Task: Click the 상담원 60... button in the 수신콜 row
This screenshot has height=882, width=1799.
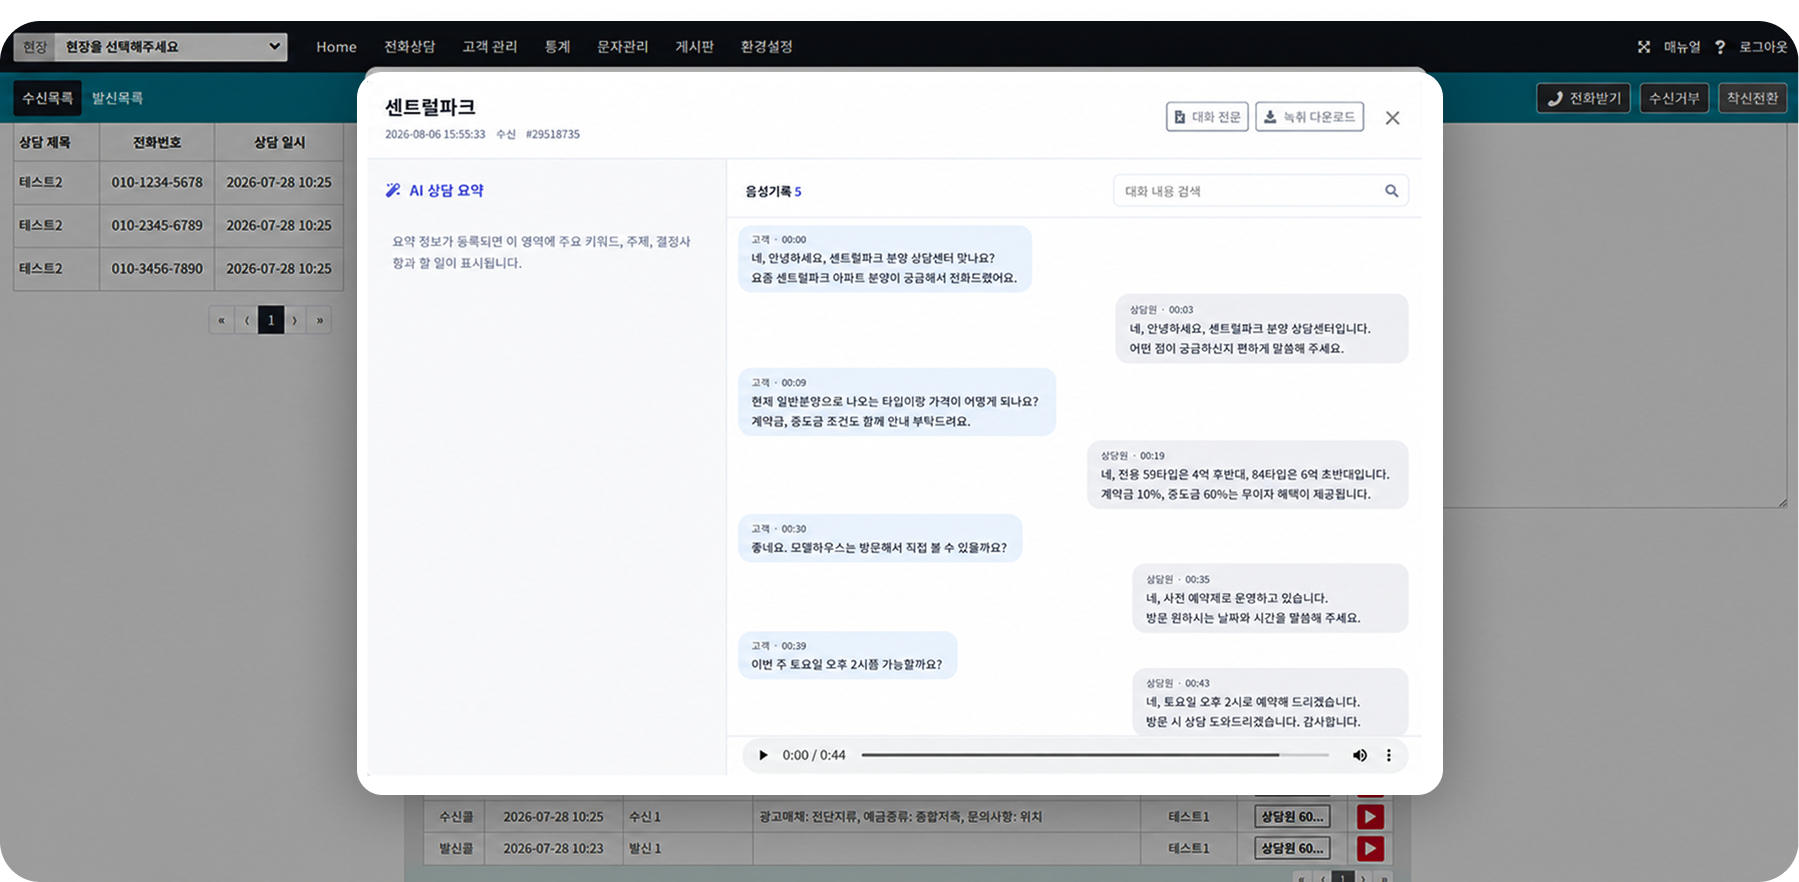Action: 1292,817
